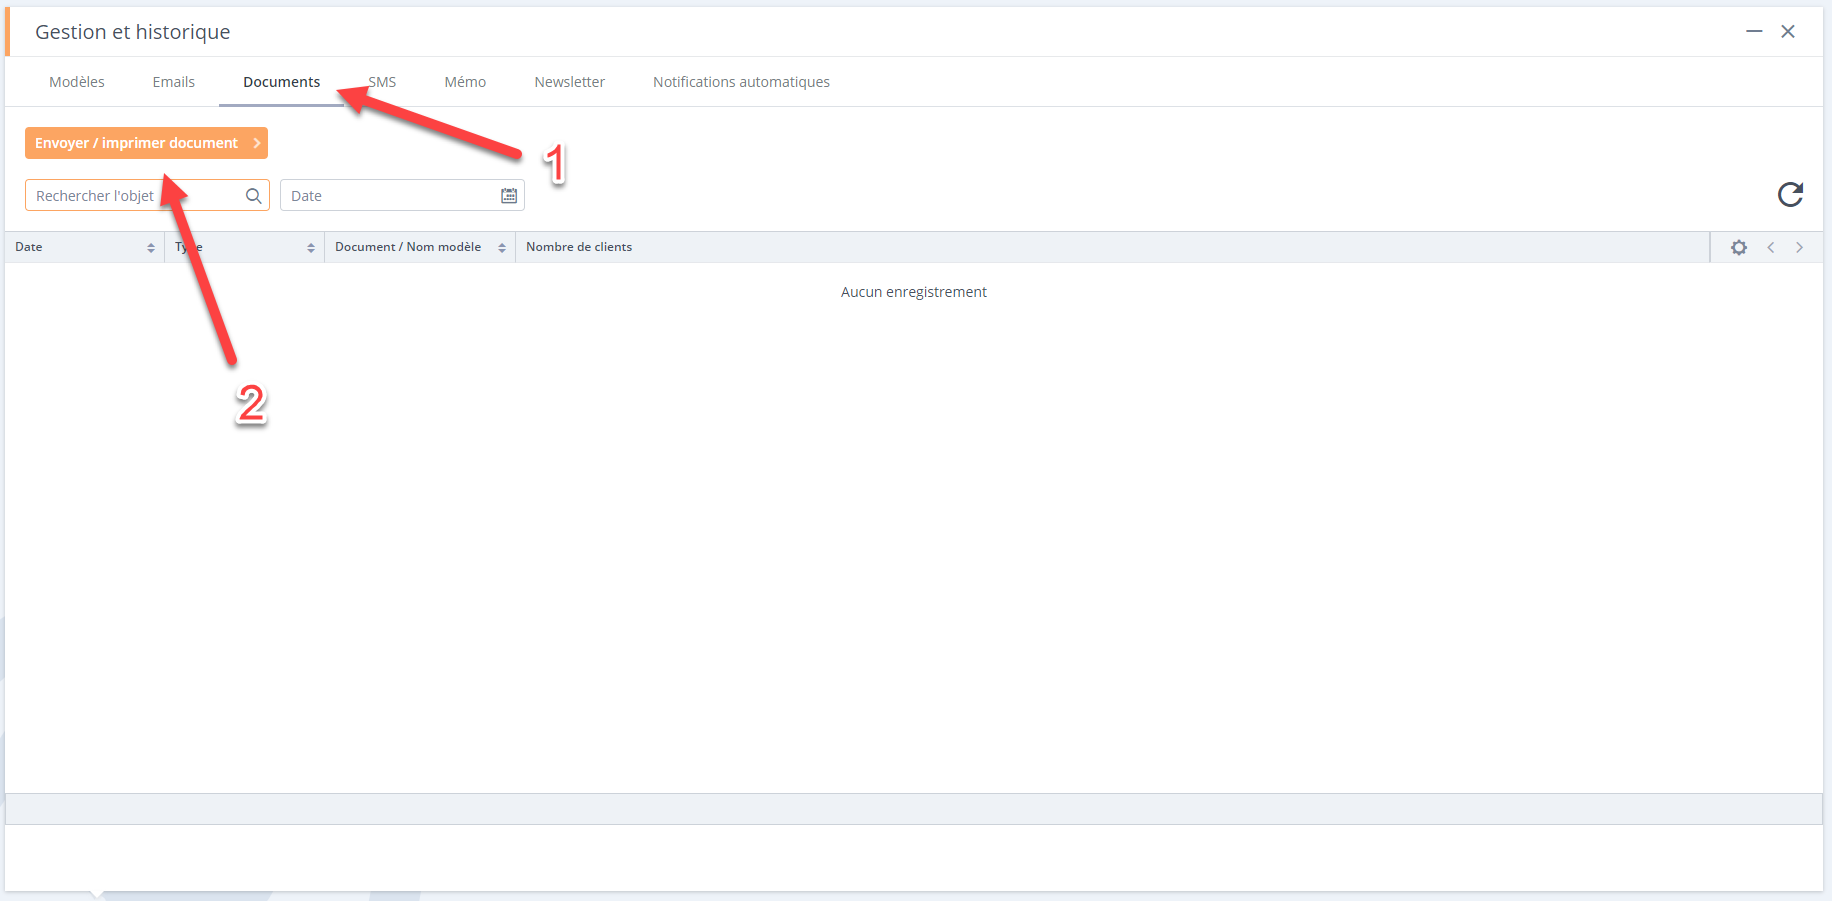Open table column settings gear
1832x901 pixels.
click(1739, 247)
